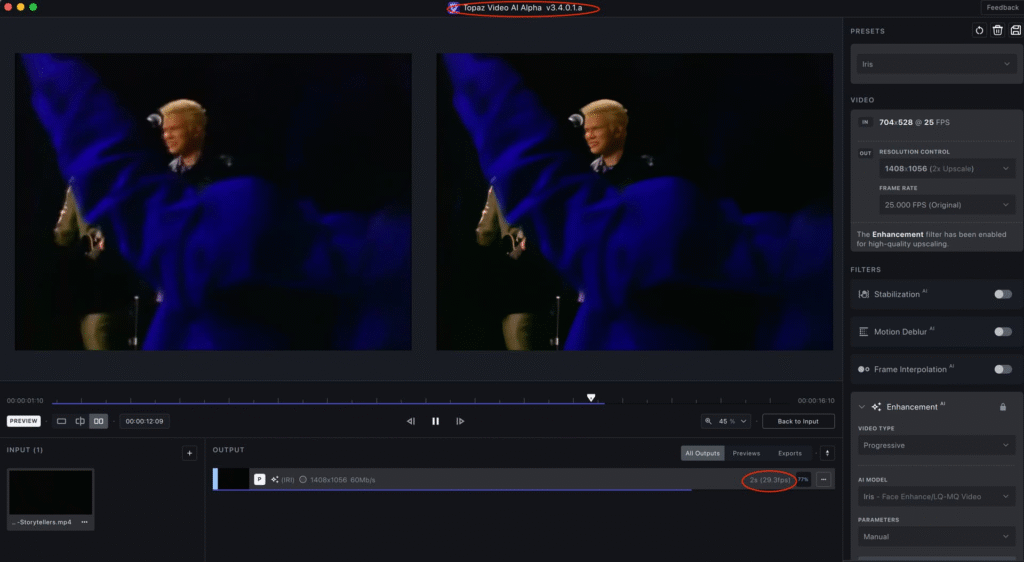Select the side-by-side view icon
Viewport: 1024px width, 562px height.
99,421
